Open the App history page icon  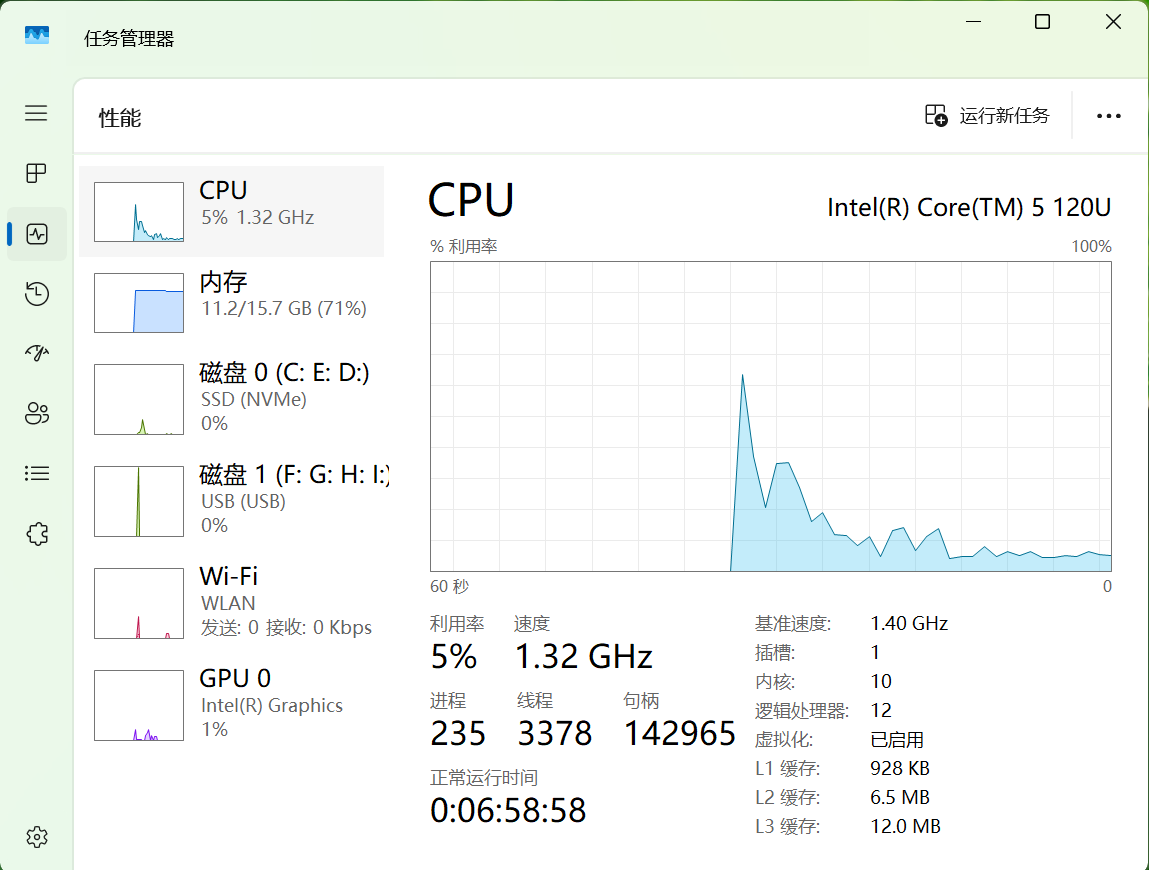pyautogui.click(x=36, y=294)
